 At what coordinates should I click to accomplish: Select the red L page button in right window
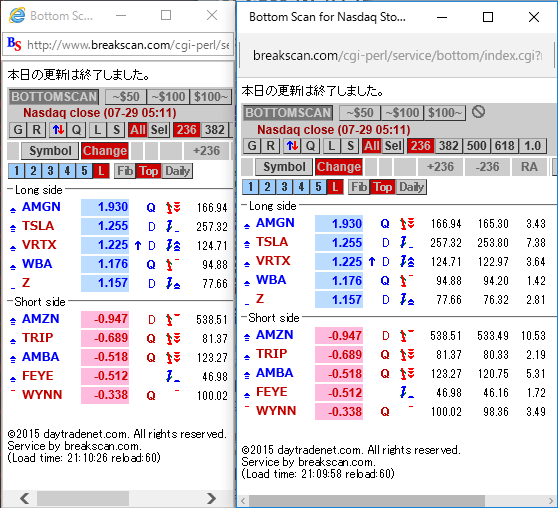point(335,187)
